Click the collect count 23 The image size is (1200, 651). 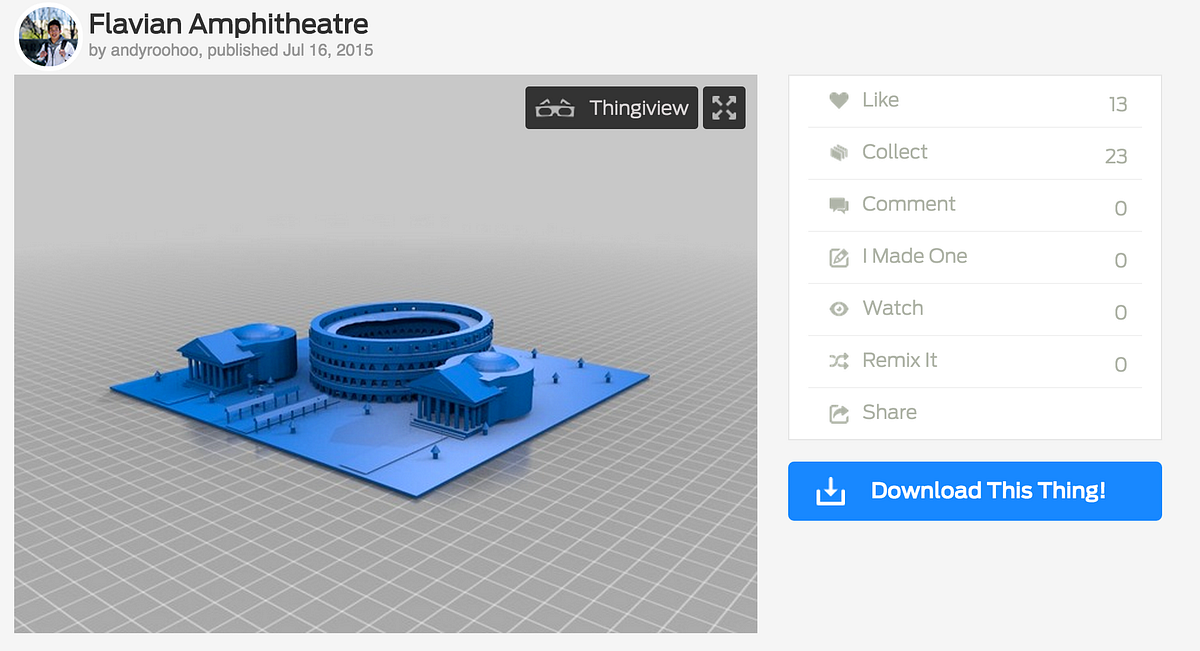1116,156
